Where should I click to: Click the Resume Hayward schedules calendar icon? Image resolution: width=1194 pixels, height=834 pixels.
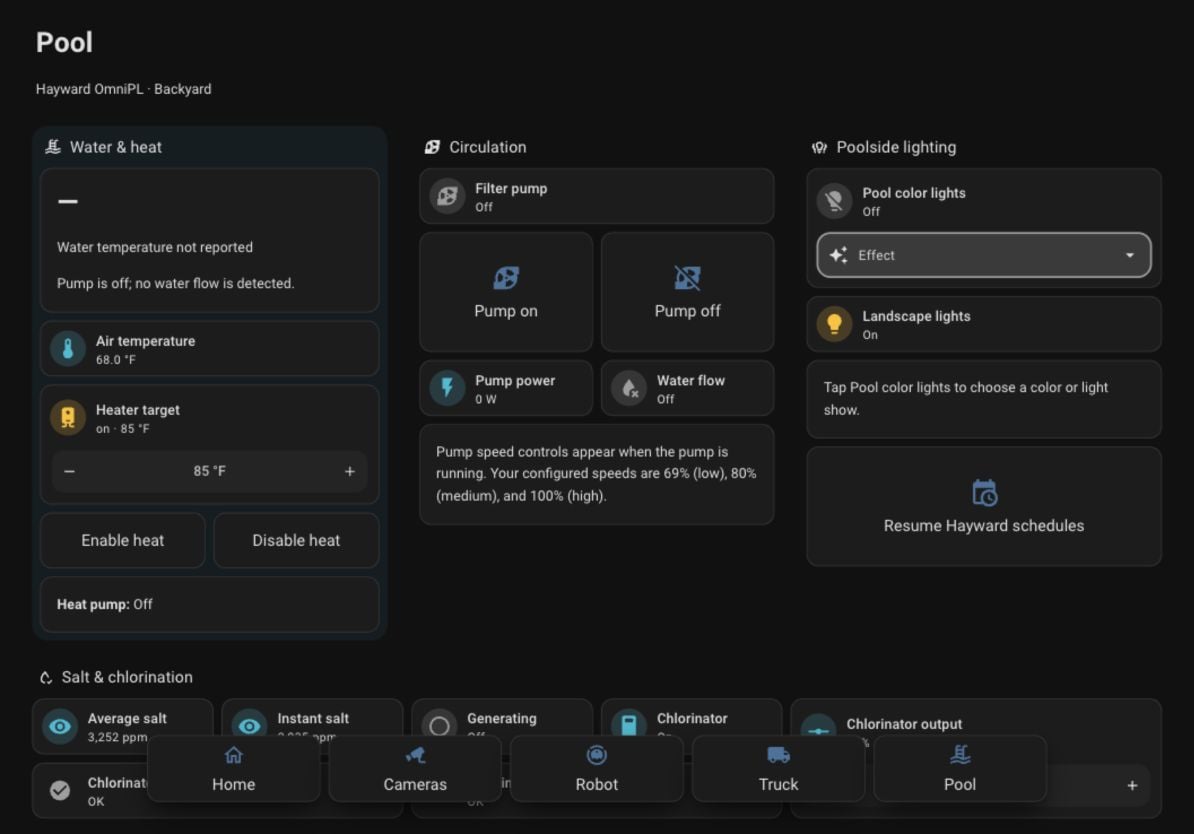[984, 493]
